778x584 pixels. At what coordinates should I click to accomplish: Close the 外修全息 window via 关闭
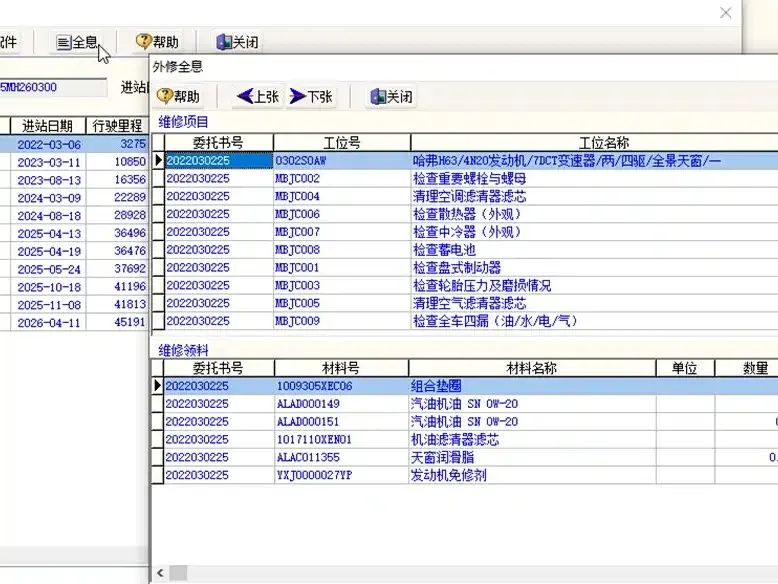391,96
